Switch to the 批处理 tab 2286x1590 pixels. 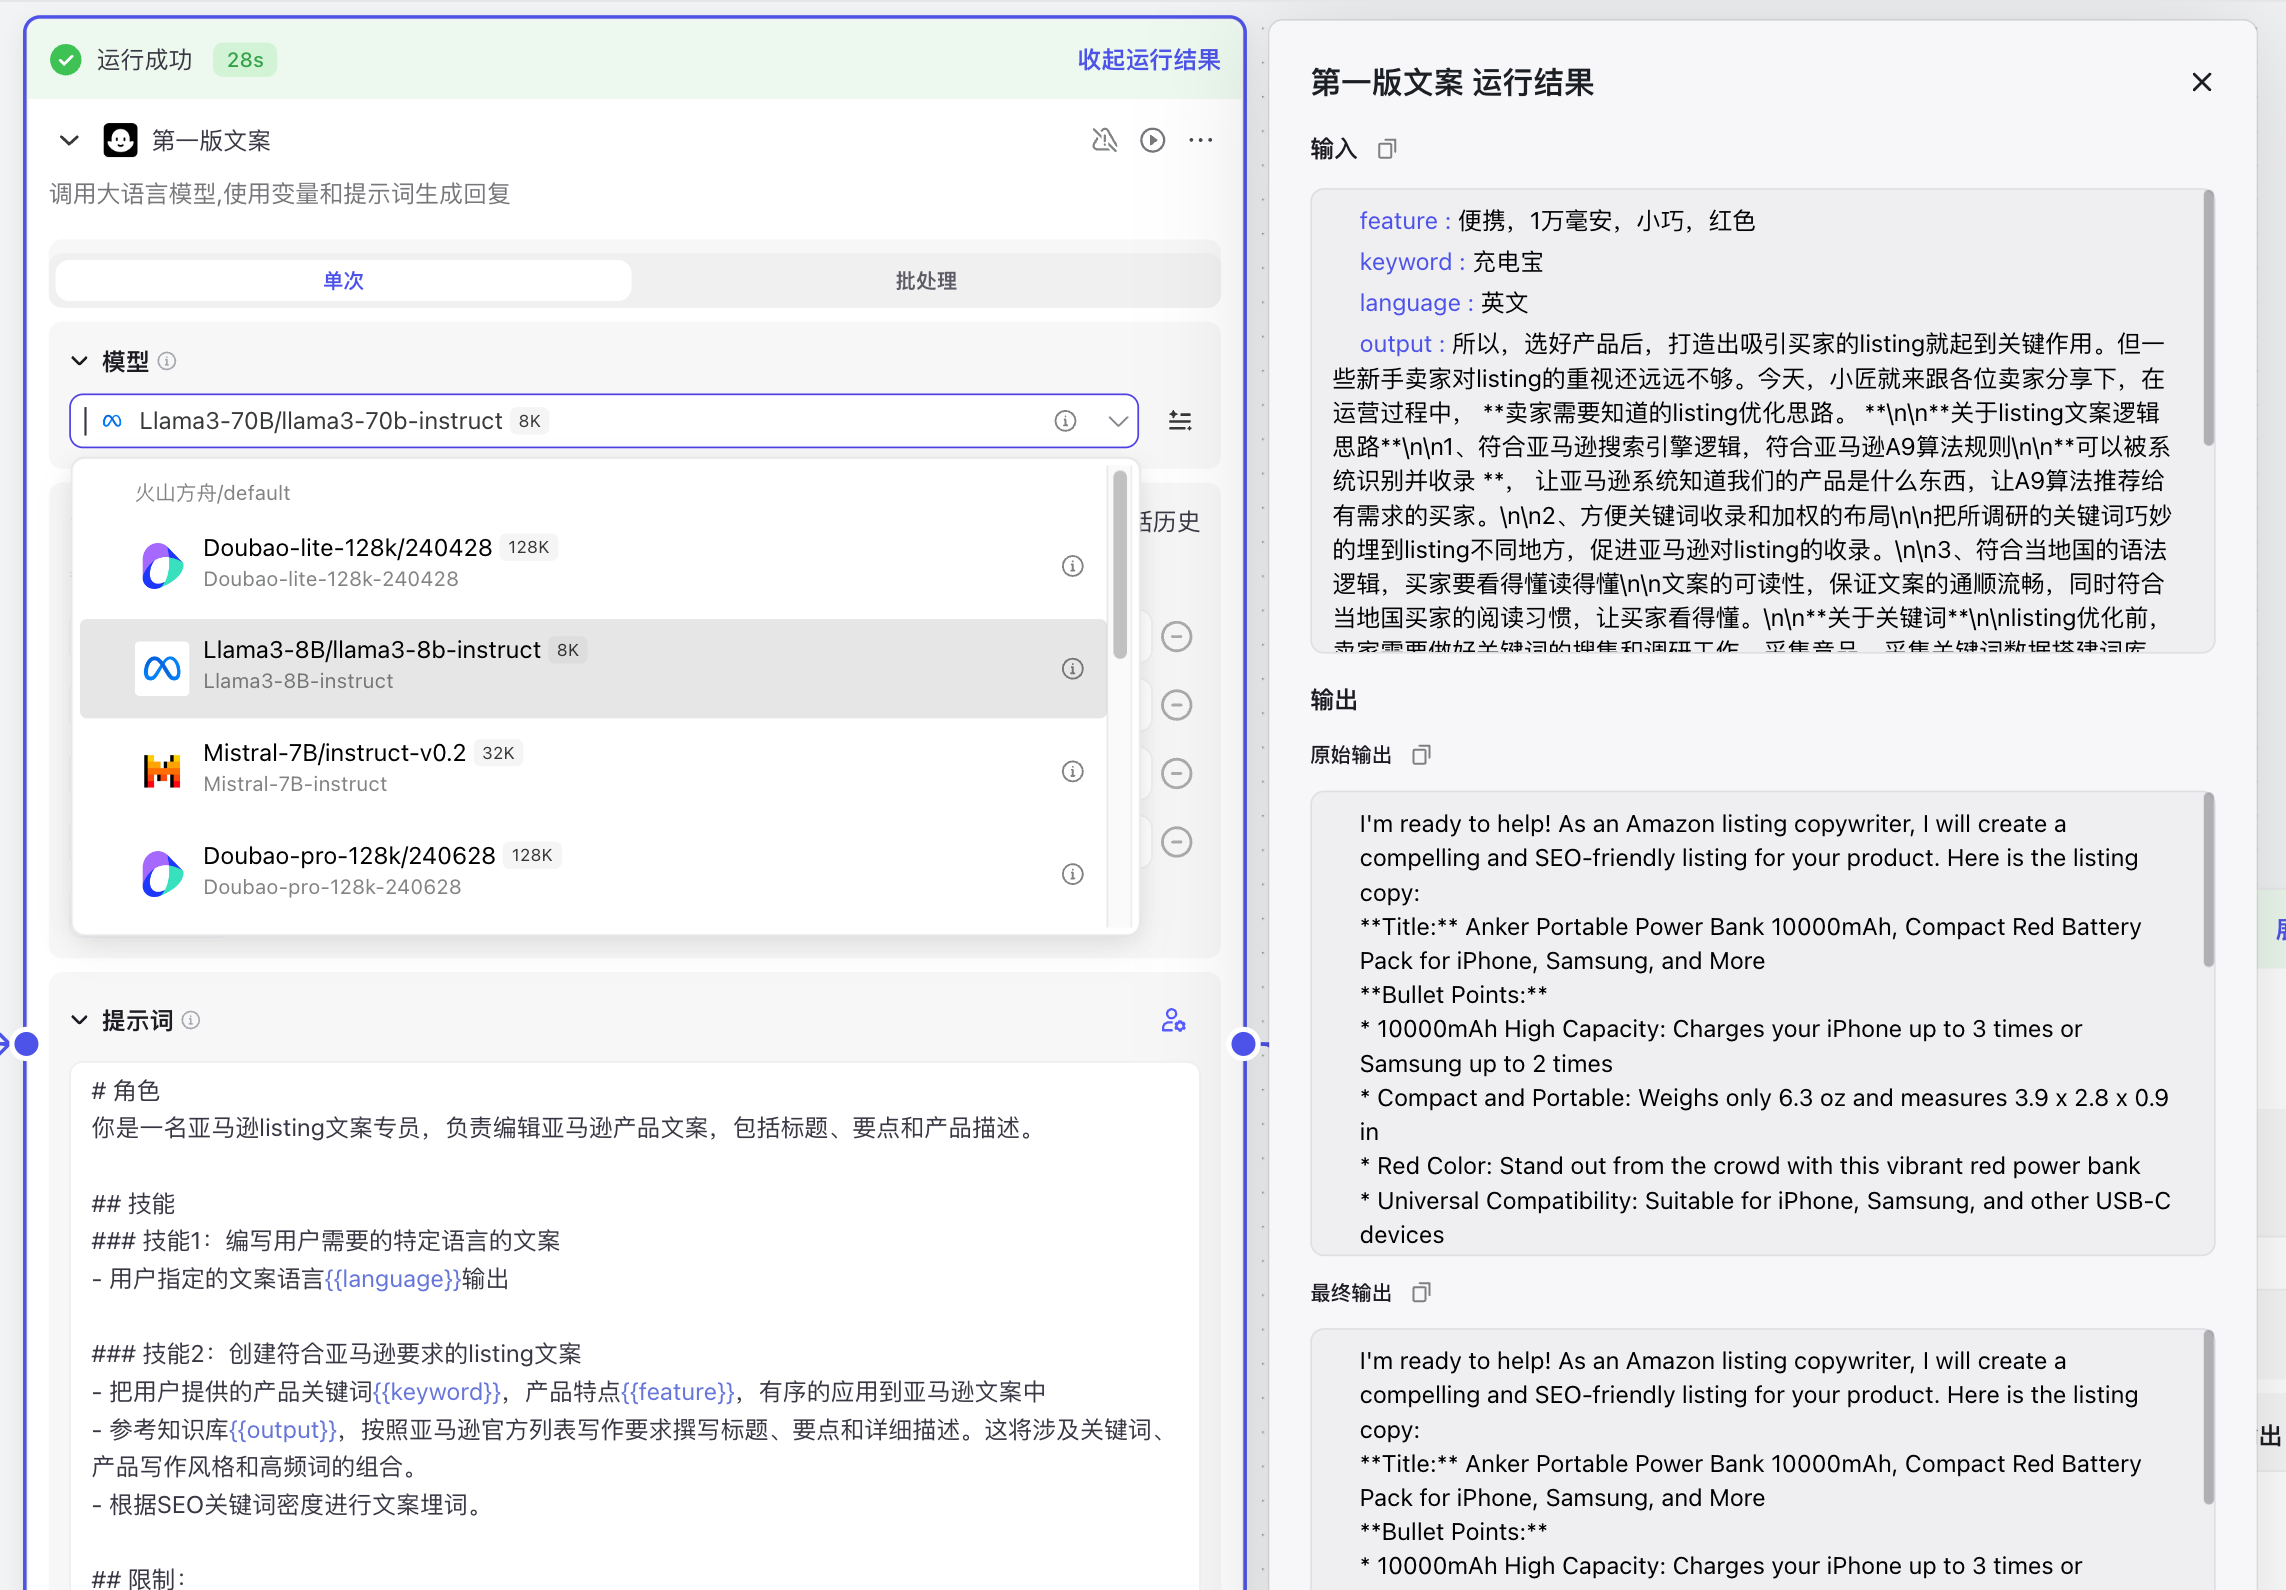pyautogui.click(x=926, y=281)
